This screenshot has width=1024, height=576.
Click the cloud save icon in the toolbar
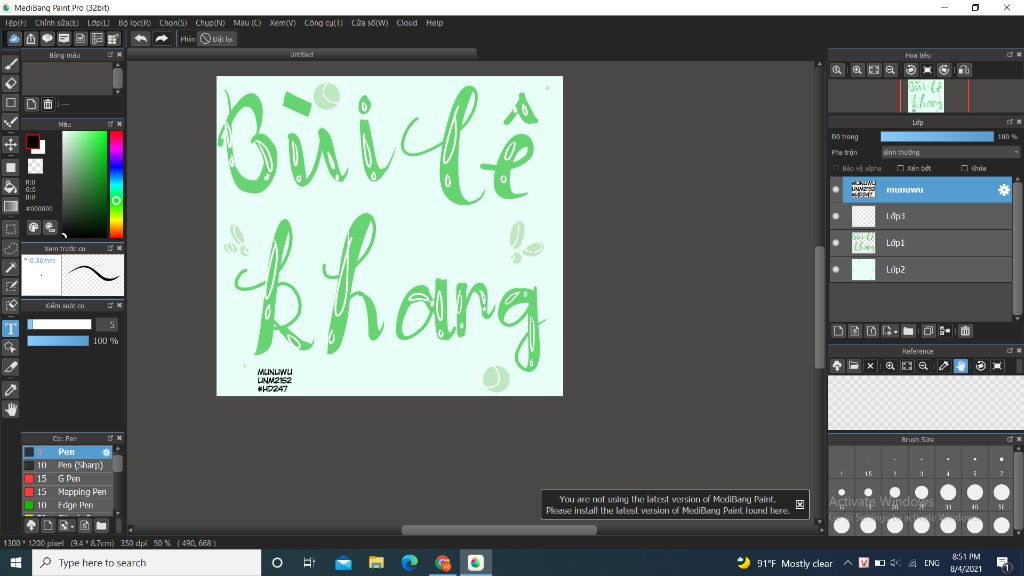14,39
